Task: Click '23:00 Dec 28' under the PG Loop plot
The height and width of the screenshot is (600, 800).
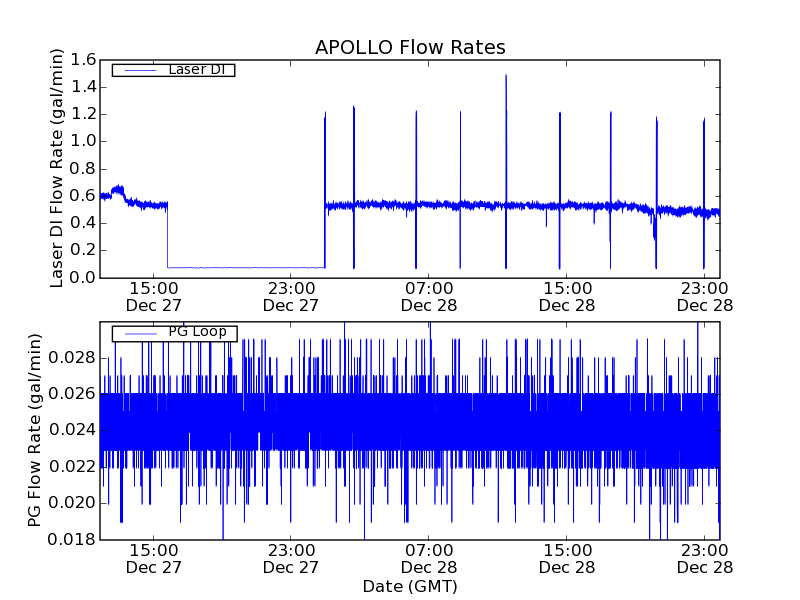Action: (705, 559)
